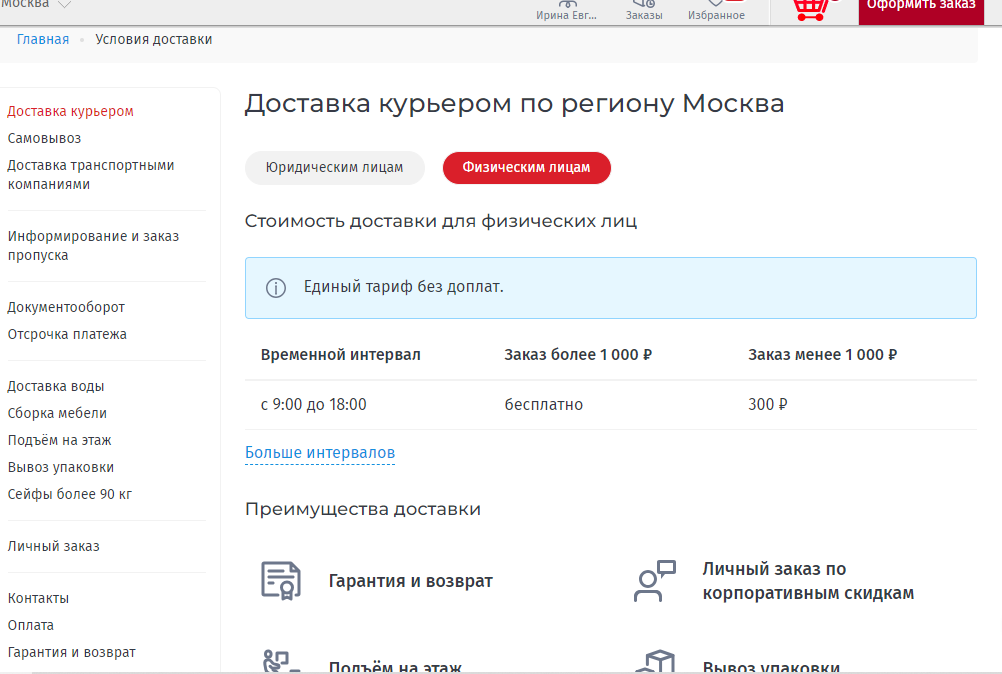Click the Вывоз упаковки box icon
The image size is (1002, 674).
[x=654, y=662]
